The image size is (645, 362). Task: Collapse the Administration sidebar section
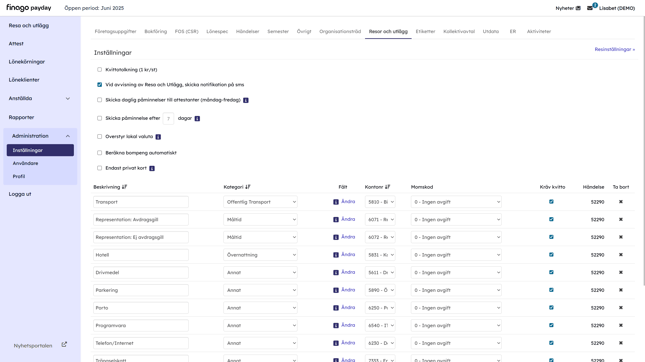coord(68,136)
